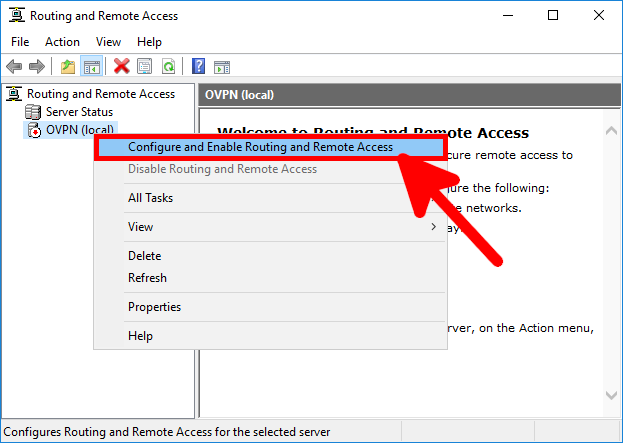Click the red X Delete toolbar icon
Screen dimensions: 623x443
tap(122, 66)
